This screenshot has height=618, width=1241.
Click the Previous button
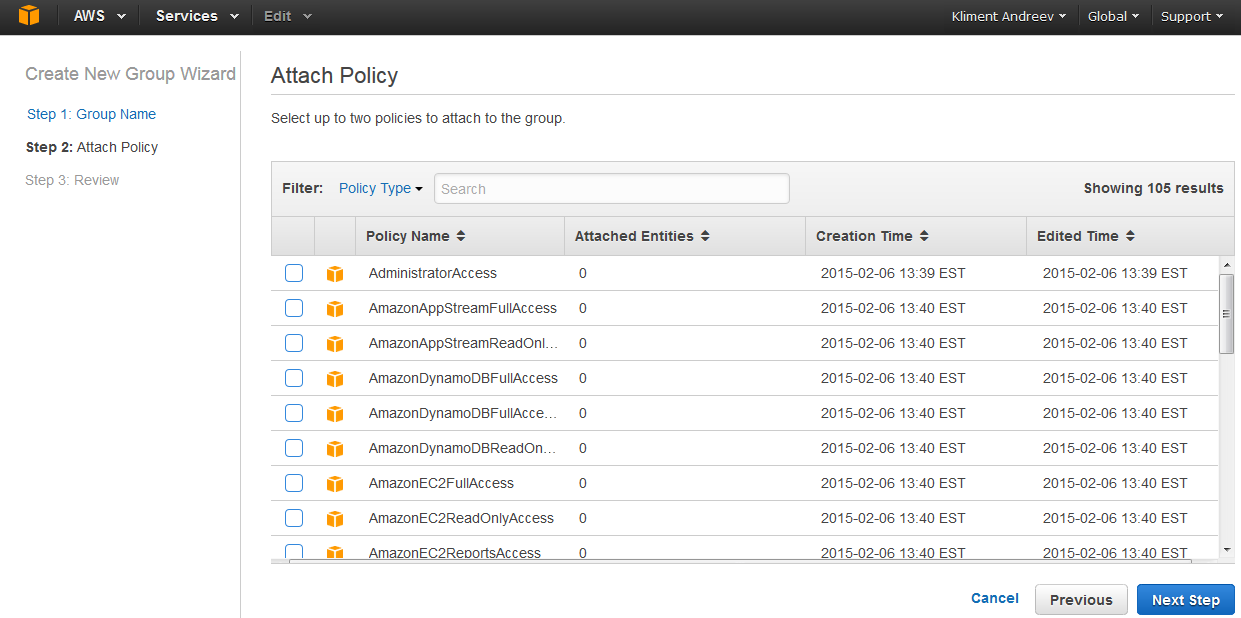pyautogui.click(x=1081, y=600)
